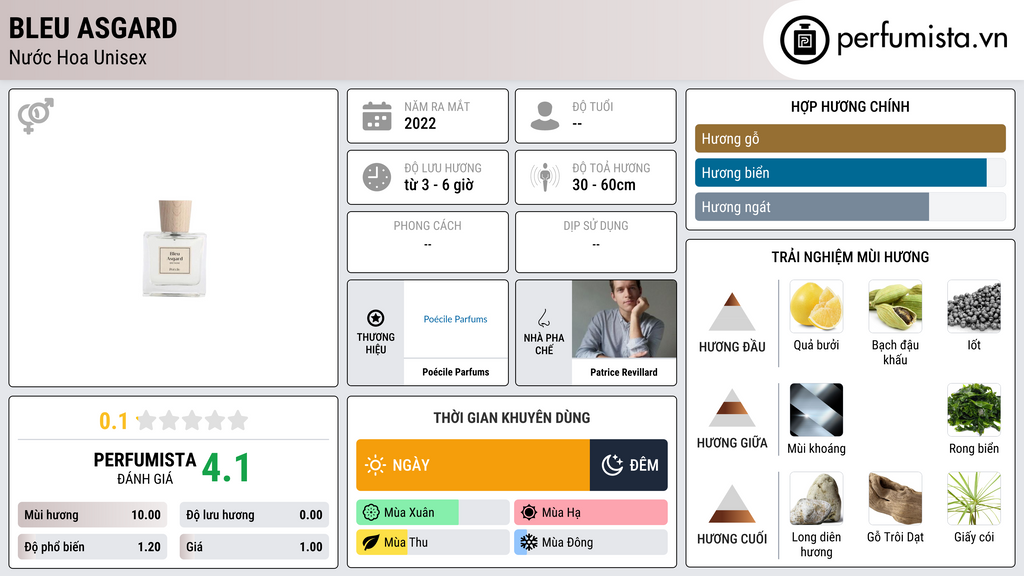The height and width of the screenshot is (576, 1024).
Task: Click the green 4.1 Perfumista rating
Action: pyautogui.click(x=226, y=468)
